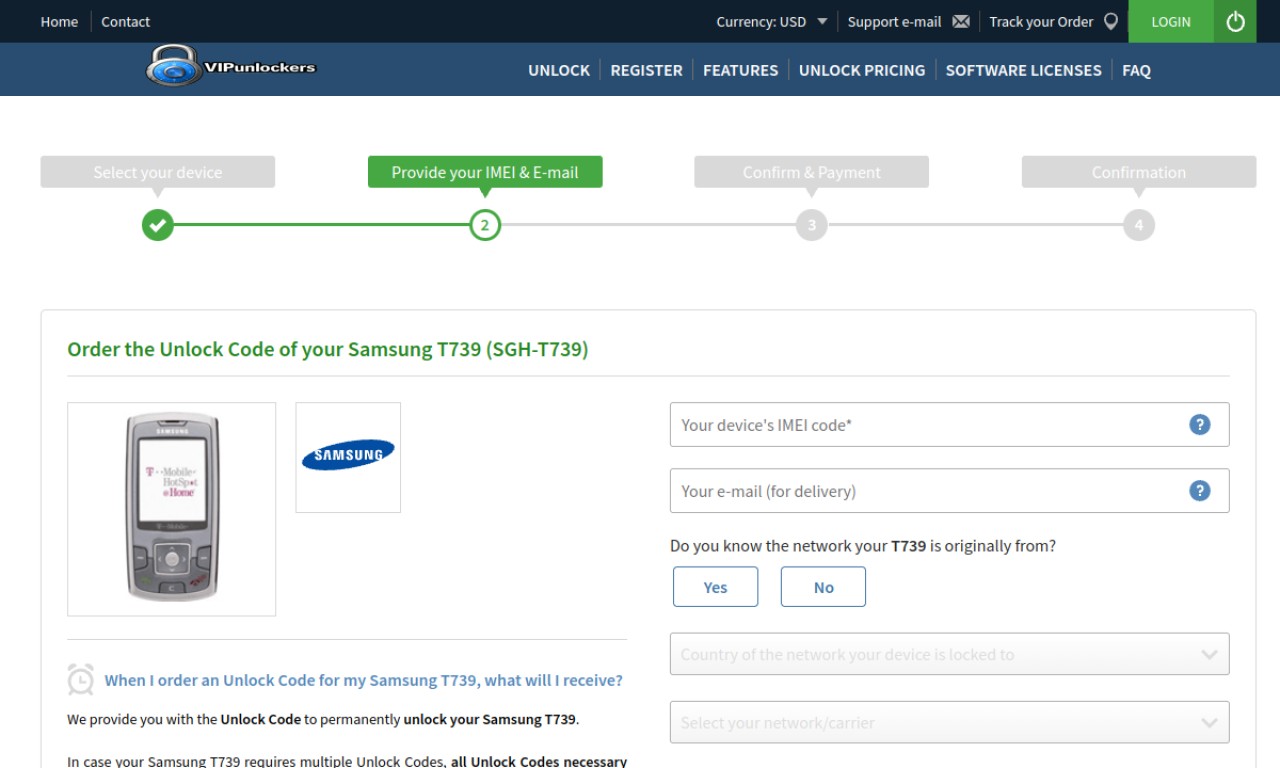Click the power icon beside LOGIN

tap(1235, 21)
